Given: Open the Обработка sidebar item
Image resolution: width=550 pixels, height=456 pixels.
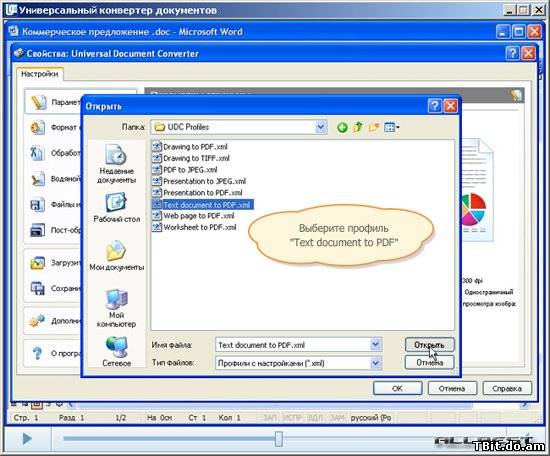Looking at the screenshot, I should point(54,153).
